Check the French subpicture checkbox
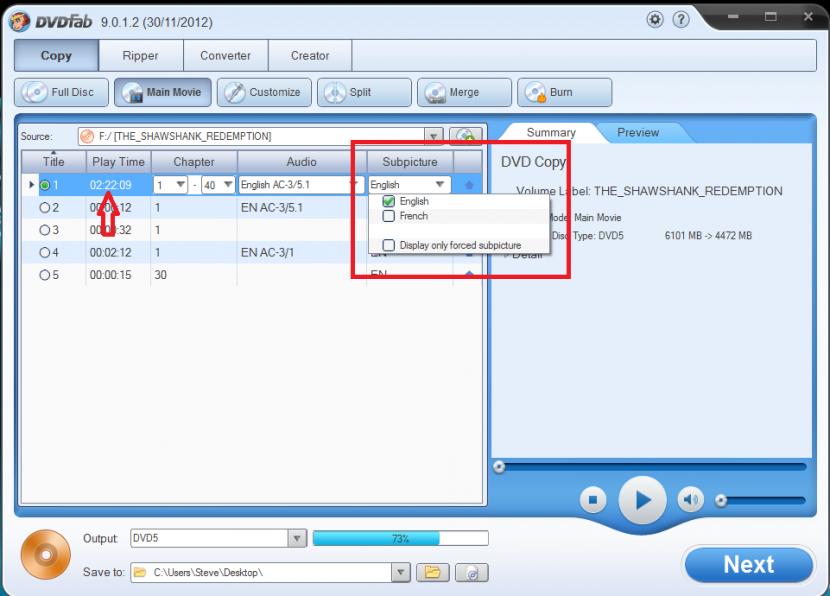Image resolution: width=830 pixels, height=596 pixels. pyautogui.click(x=389, y=216)
